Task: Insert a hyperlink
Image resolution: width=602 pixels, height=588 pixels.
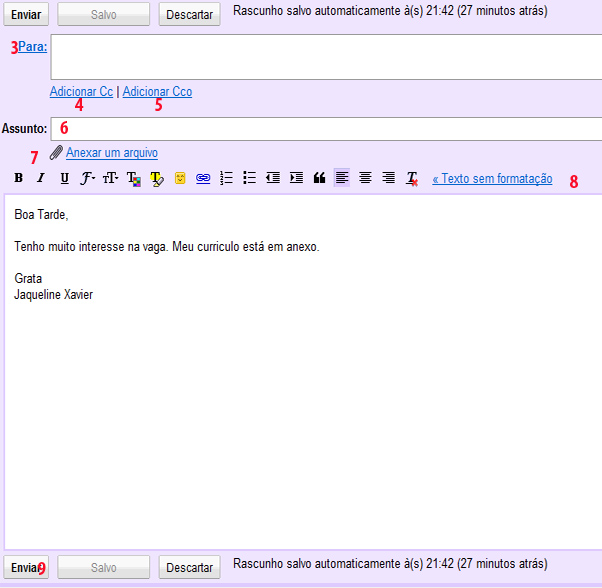Action: (203, 178)
